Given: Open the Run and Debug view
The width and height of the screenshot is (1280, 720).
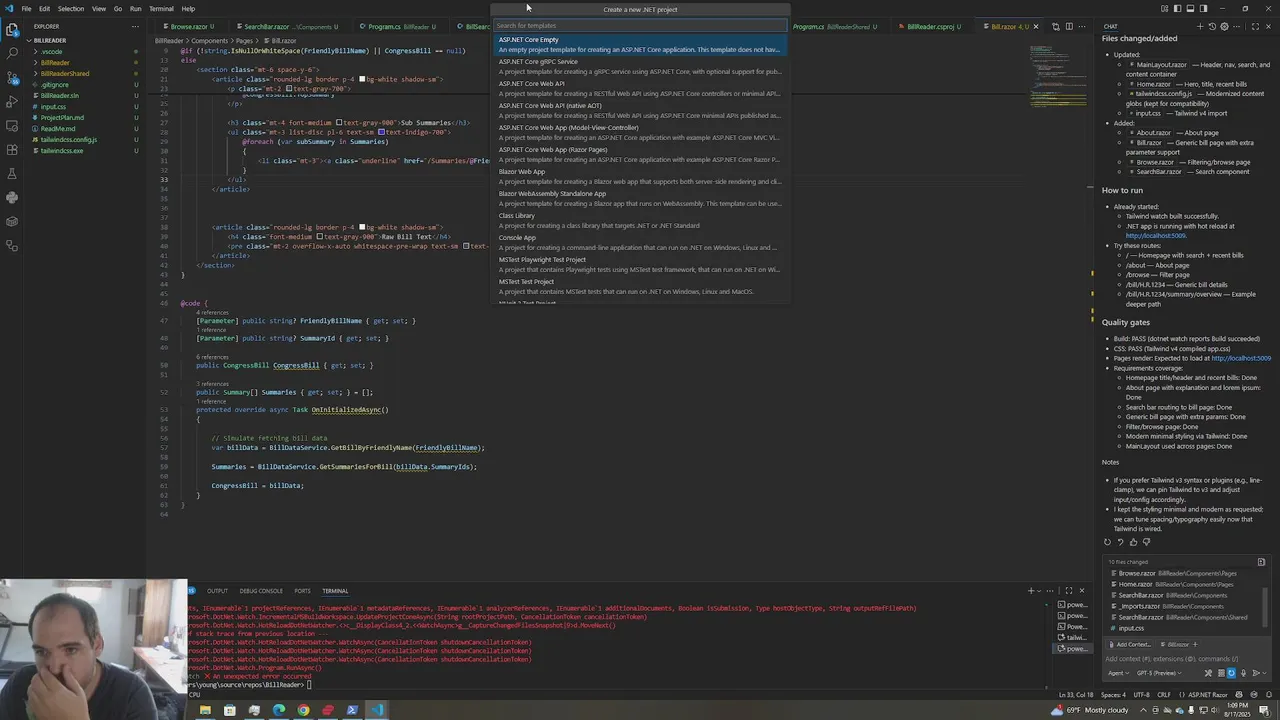Looking at the screenshot, I should click(x=12, y=101).
